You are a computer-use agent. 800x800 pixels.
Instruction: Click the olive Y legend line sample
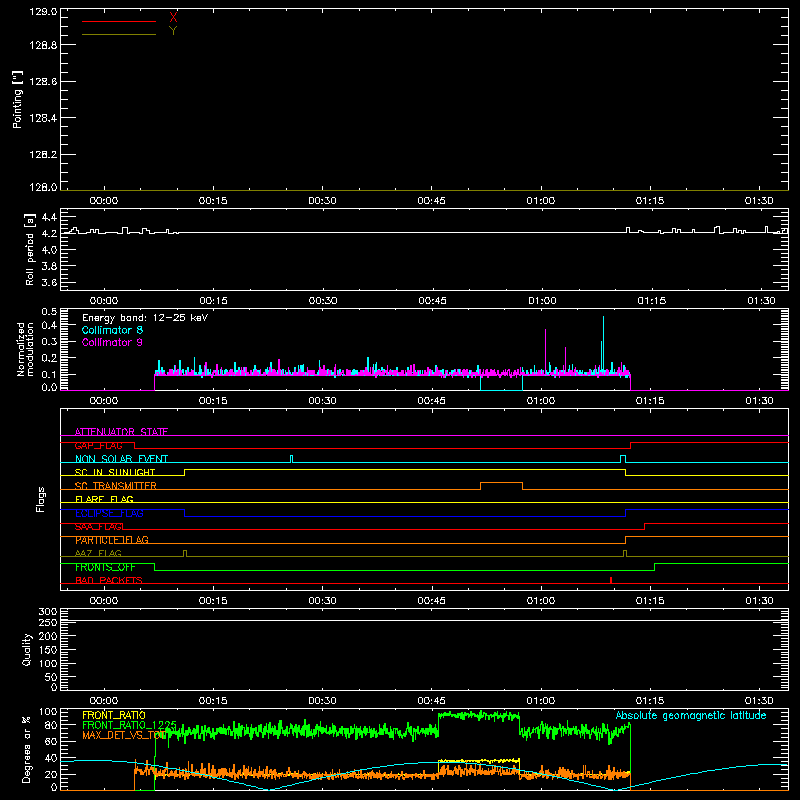point(119,34)
